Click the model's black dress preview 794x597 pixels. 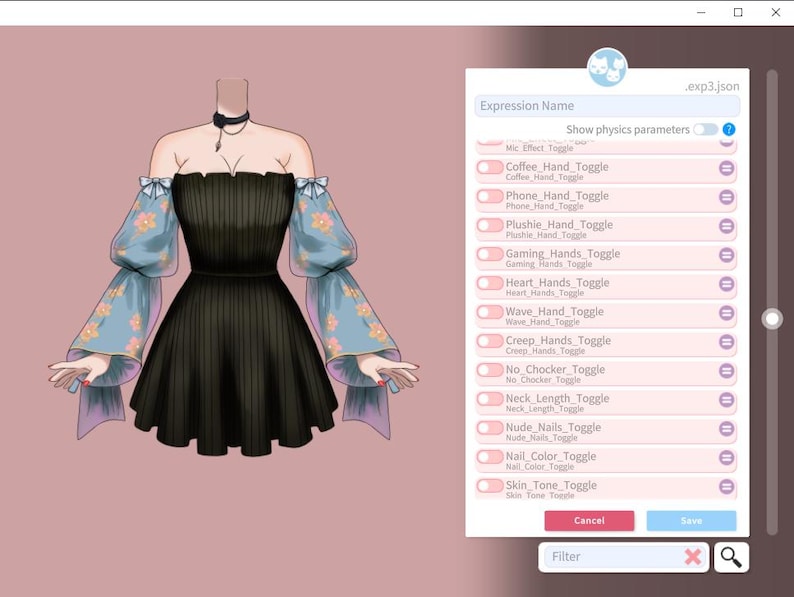point(233,314)
